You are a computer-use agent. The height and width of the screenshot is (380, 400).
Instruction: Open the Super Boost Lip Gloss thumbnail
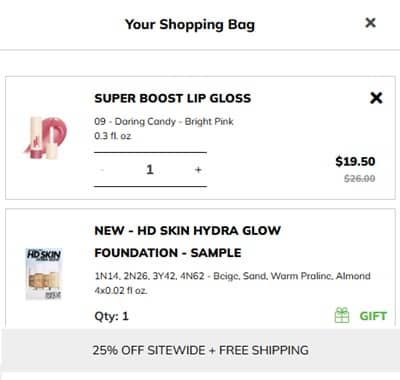(x=45, y=138)
